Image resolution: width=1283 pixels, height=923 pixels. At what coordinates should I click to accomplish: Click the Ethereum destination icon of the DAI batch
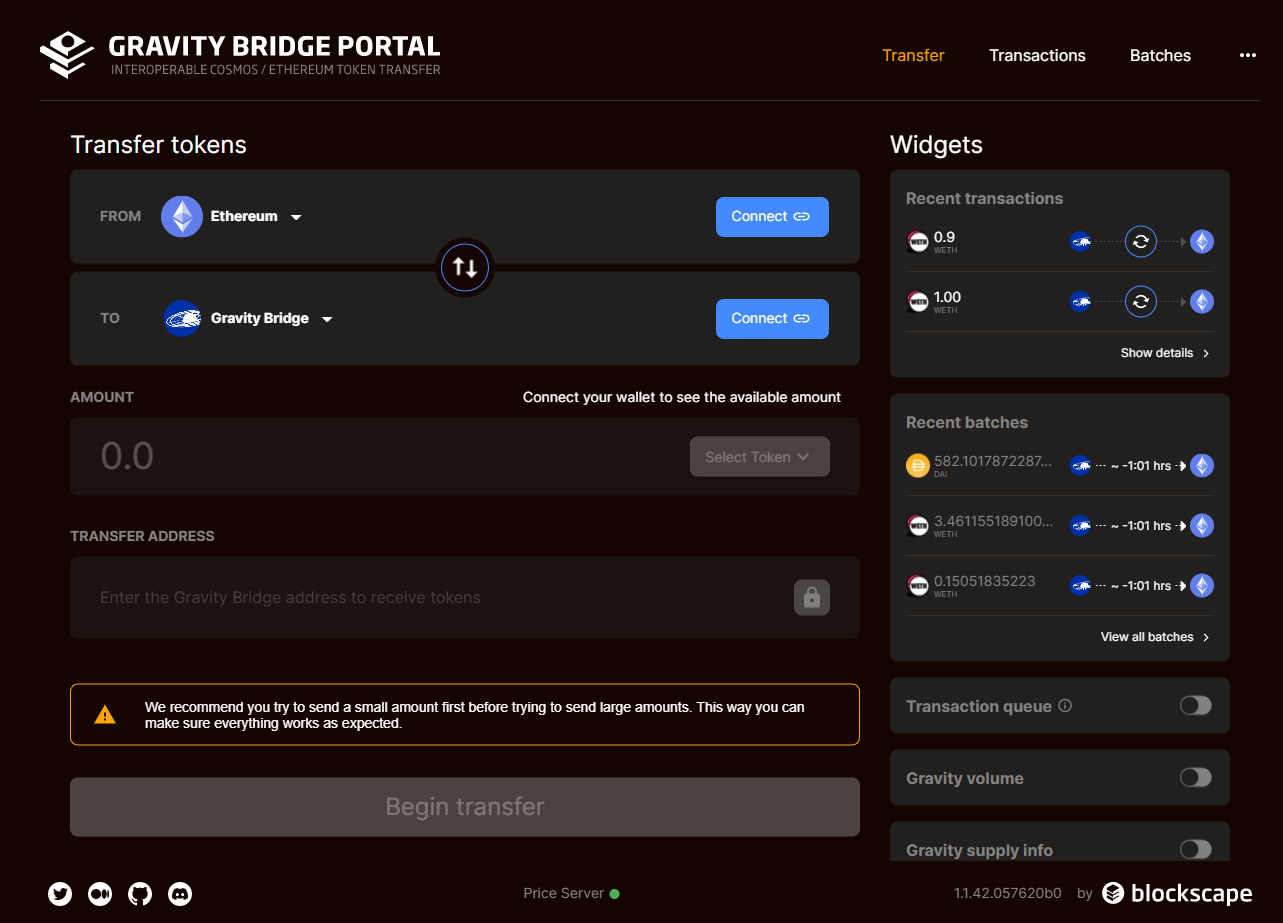(1201, 466)
